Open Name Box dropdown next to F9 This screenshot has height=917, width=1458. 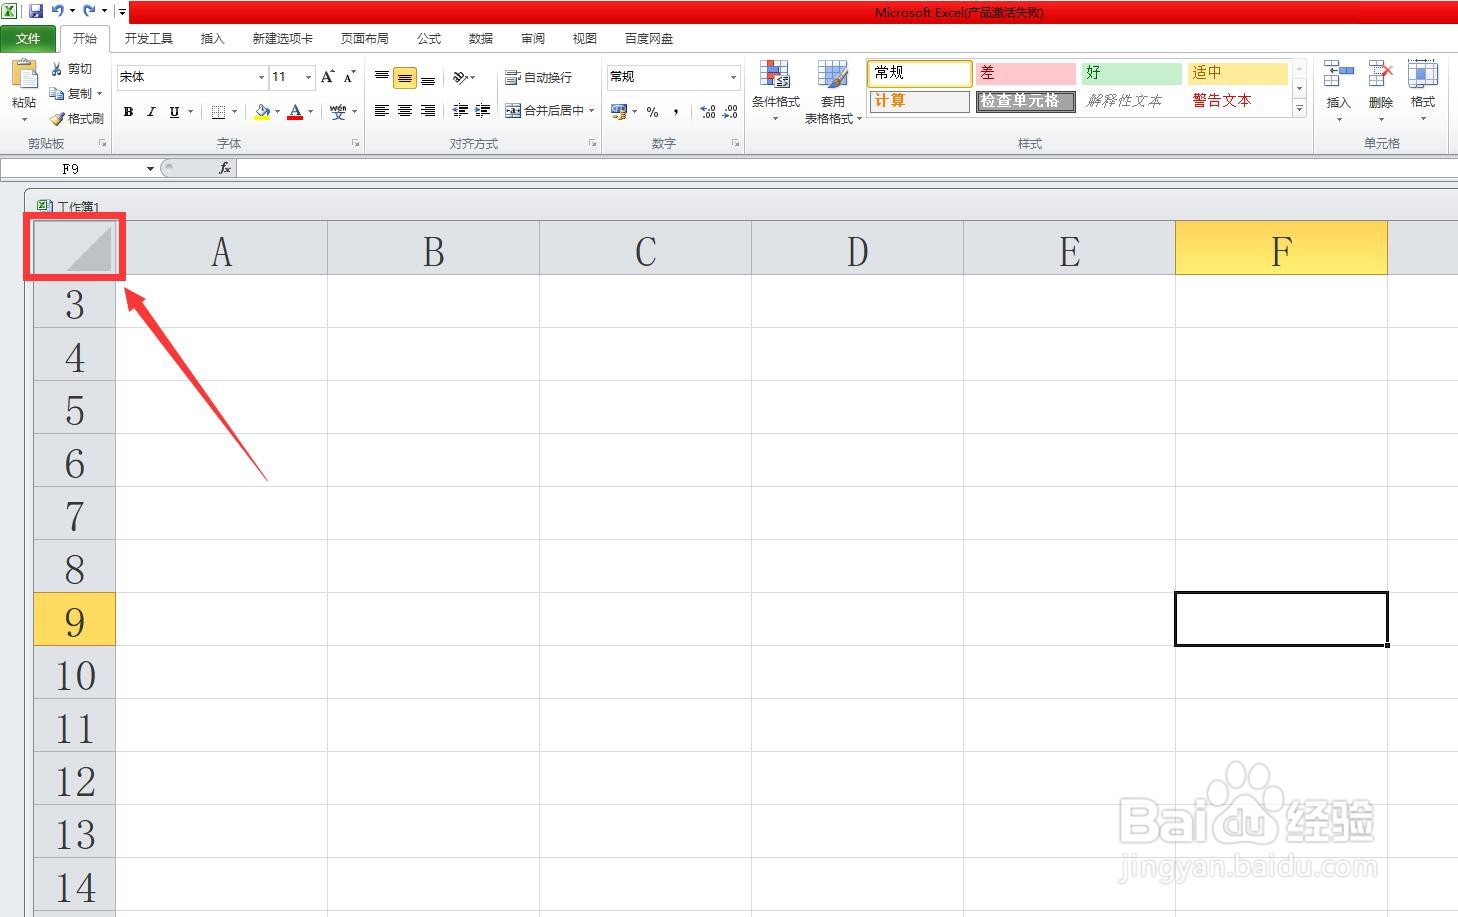pyautogui.click(x=150, y=168)
